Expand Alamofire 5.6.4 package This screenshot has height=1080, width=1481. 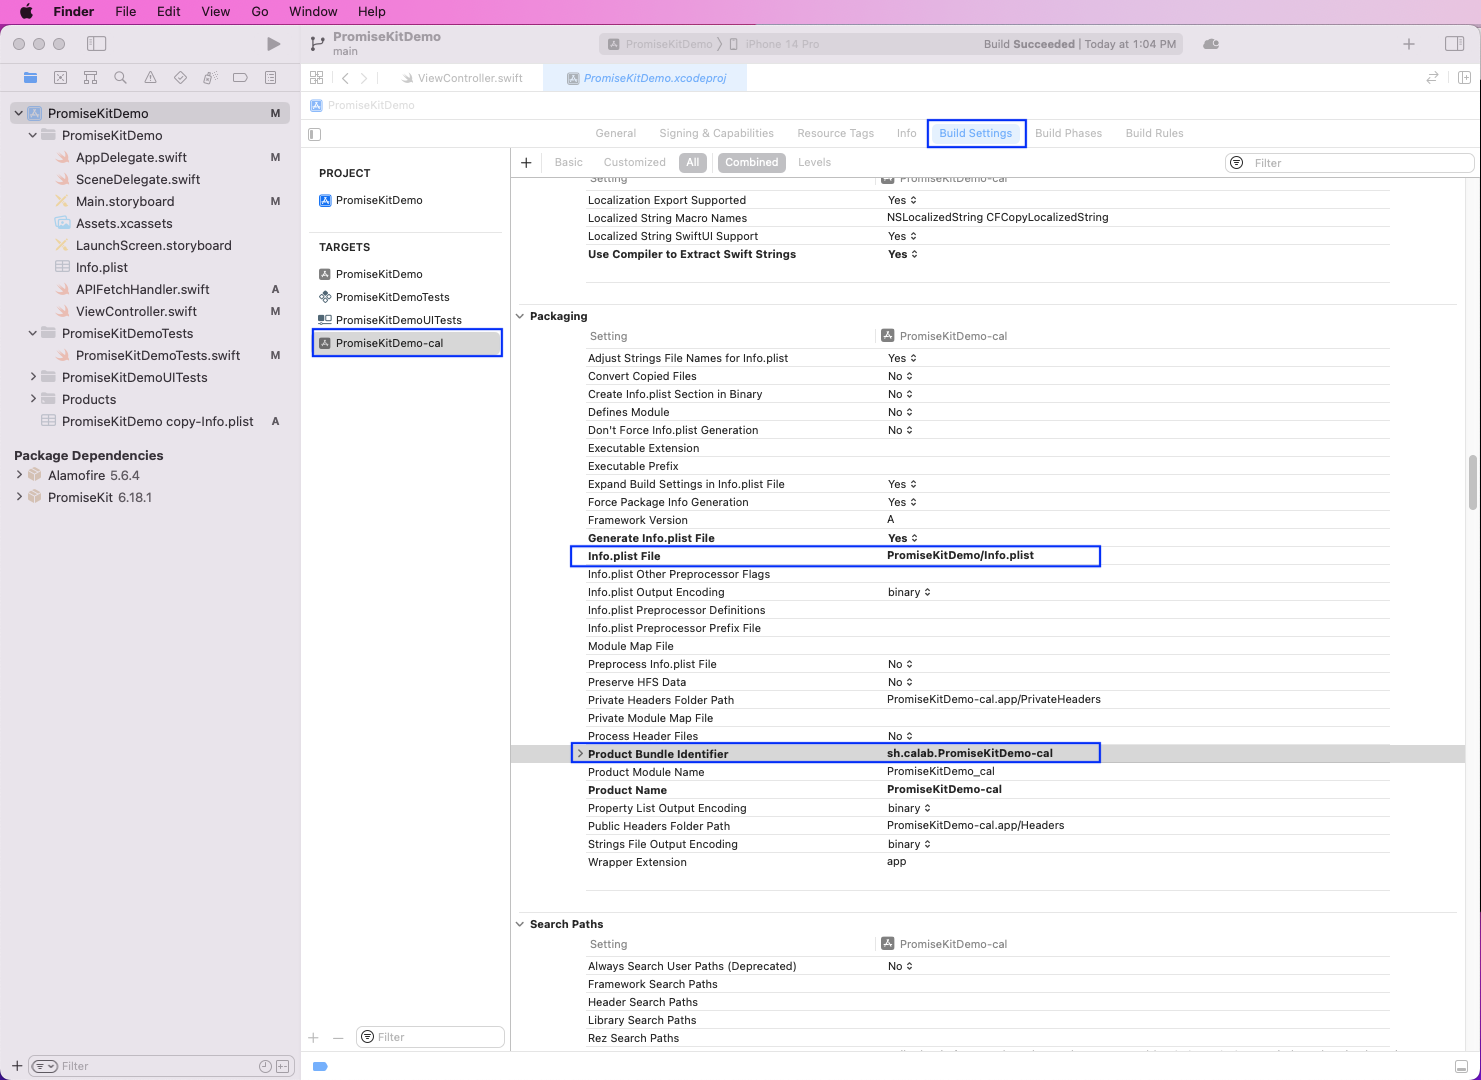[x=19, y=475]
